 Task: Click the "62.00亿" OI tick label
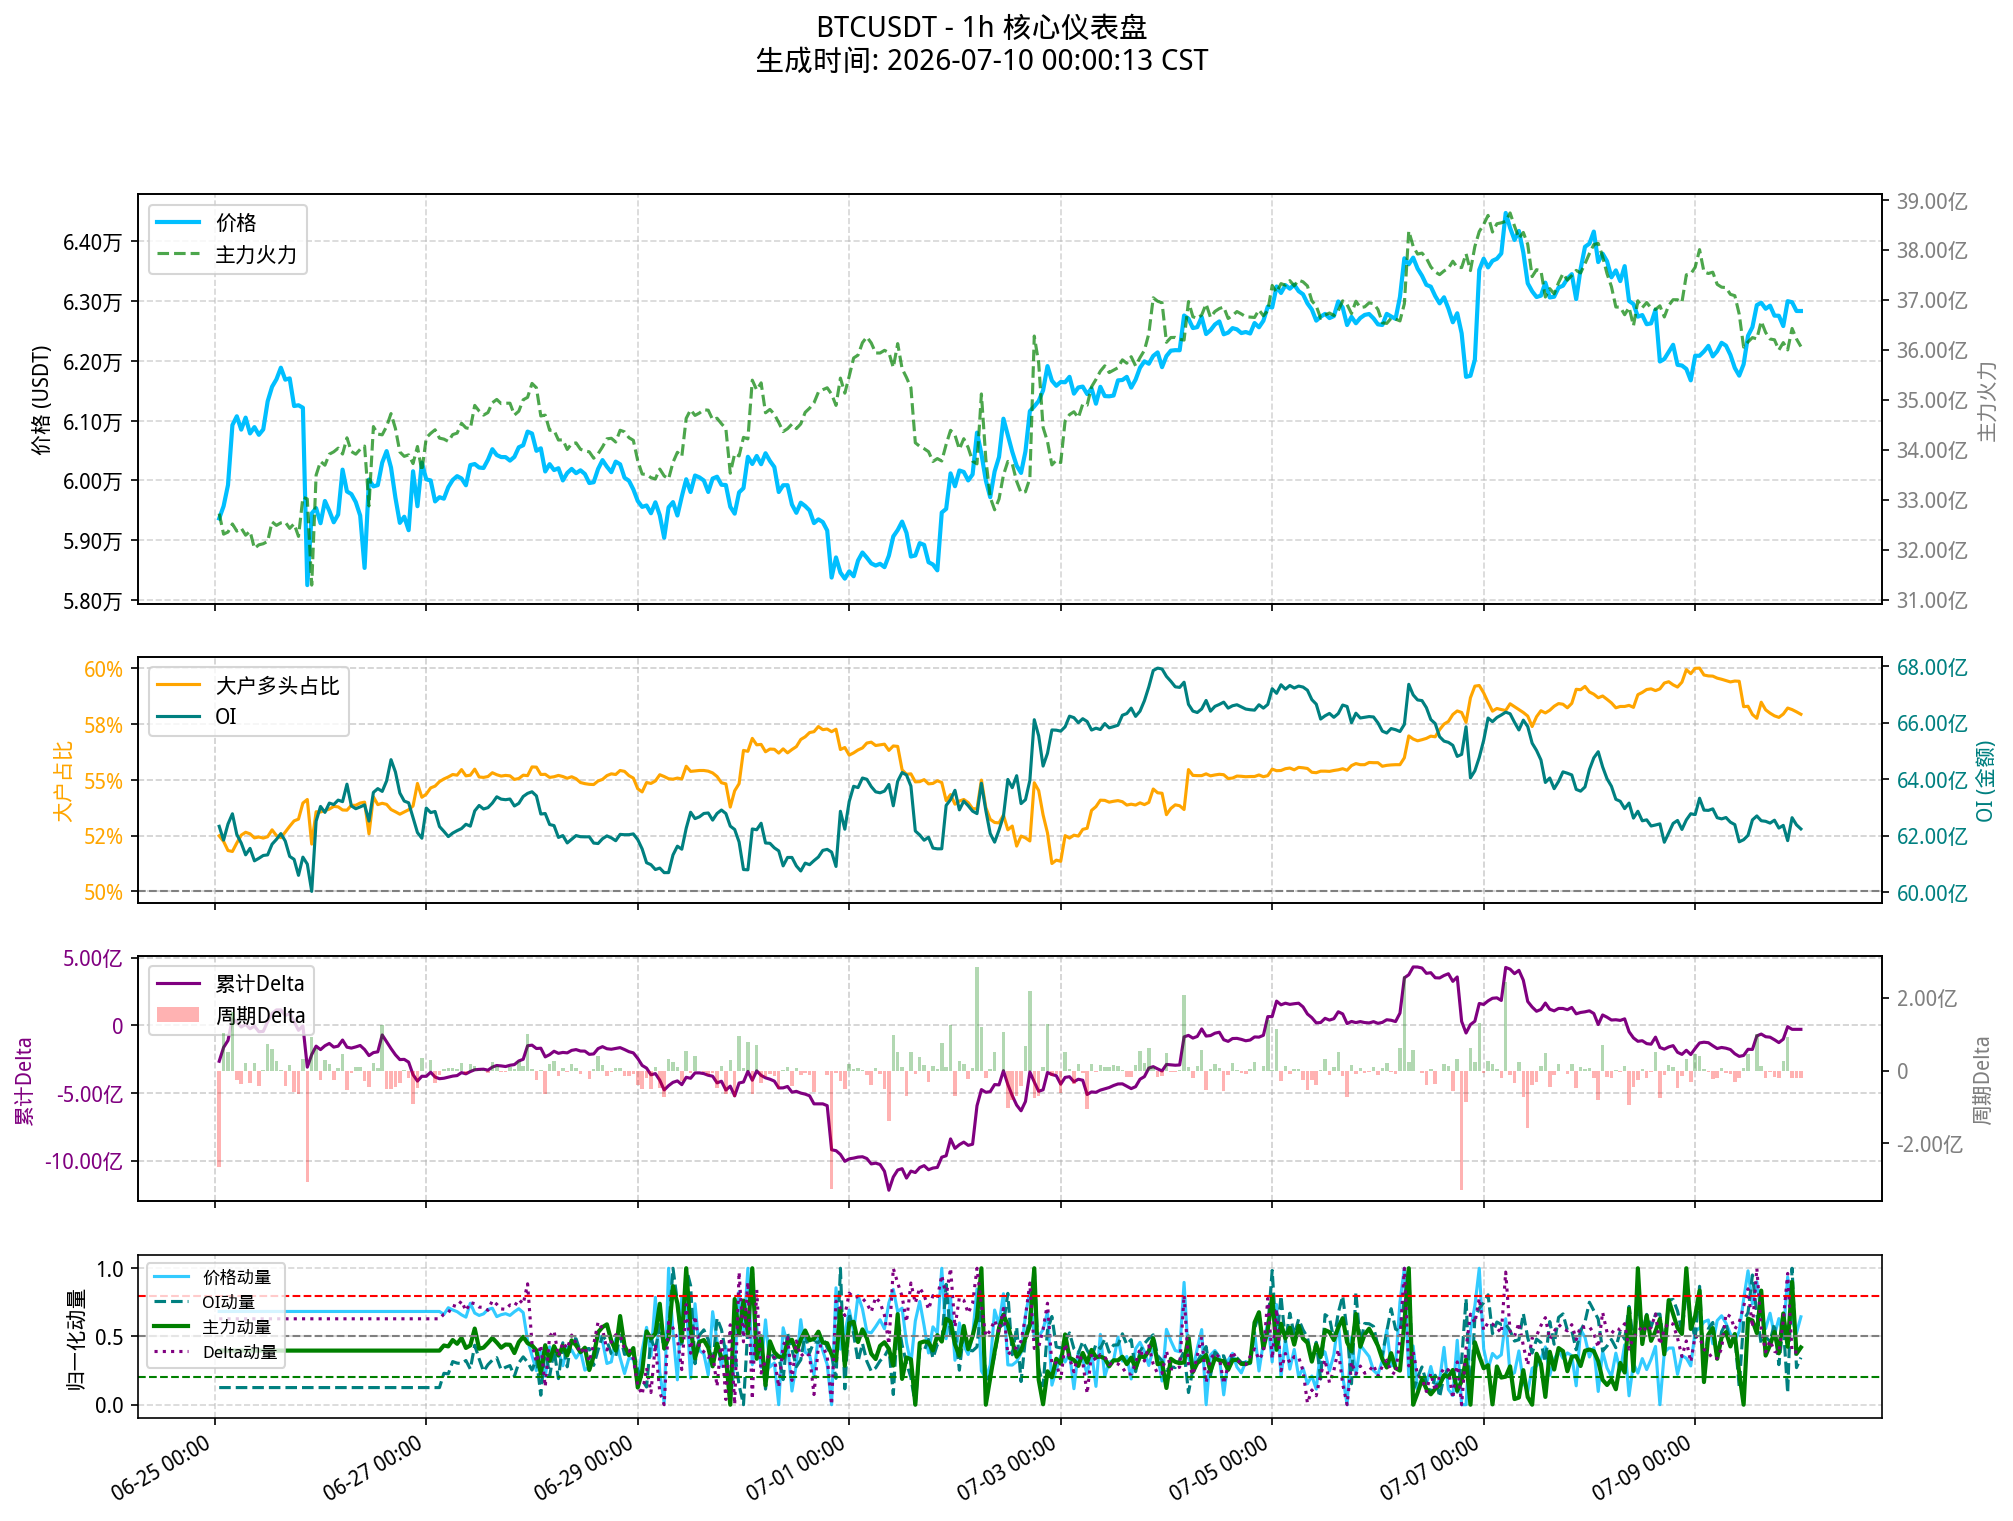click(x=1932, y=837)
